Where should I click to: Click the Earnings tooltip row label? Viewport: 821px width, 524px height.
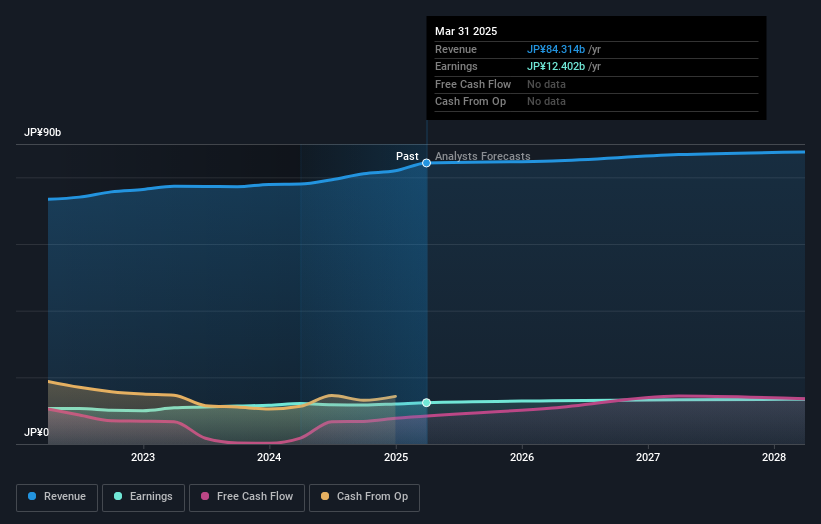[456, 66]
